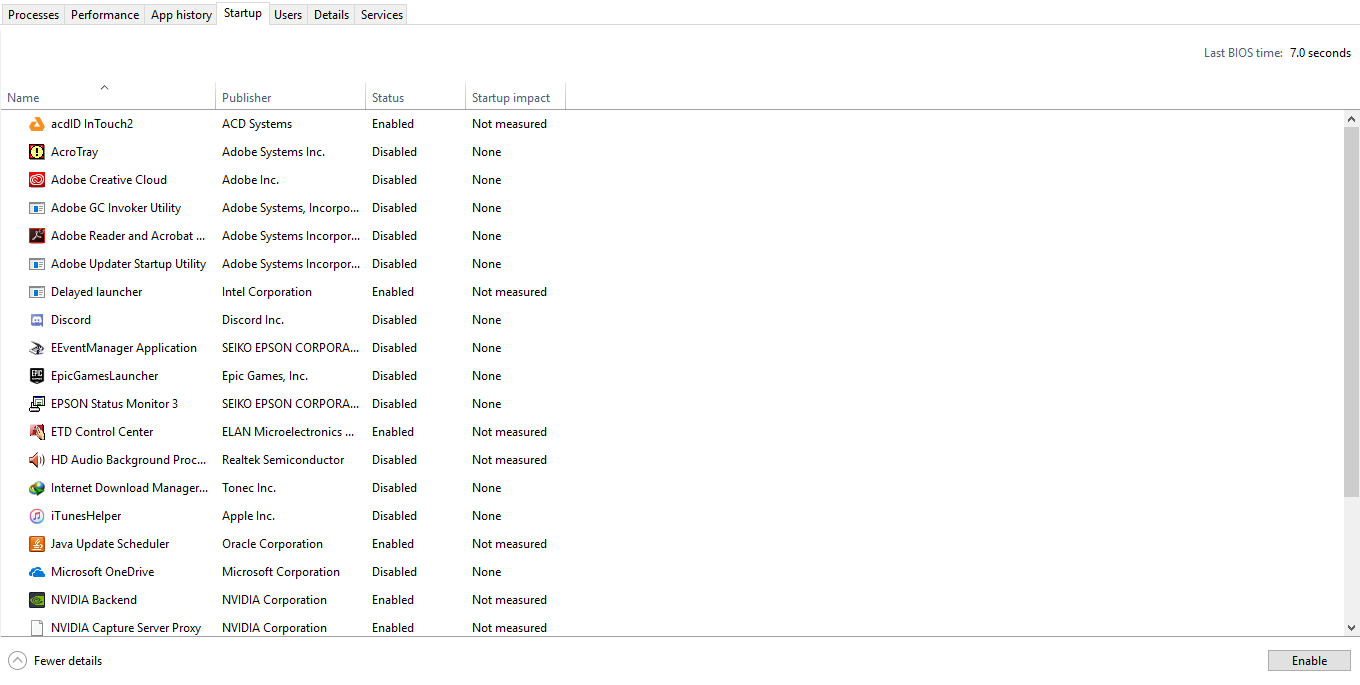1360x685 pixels.
Task: Click the Internet Download Manager icon
Action: tap(37, 488)
